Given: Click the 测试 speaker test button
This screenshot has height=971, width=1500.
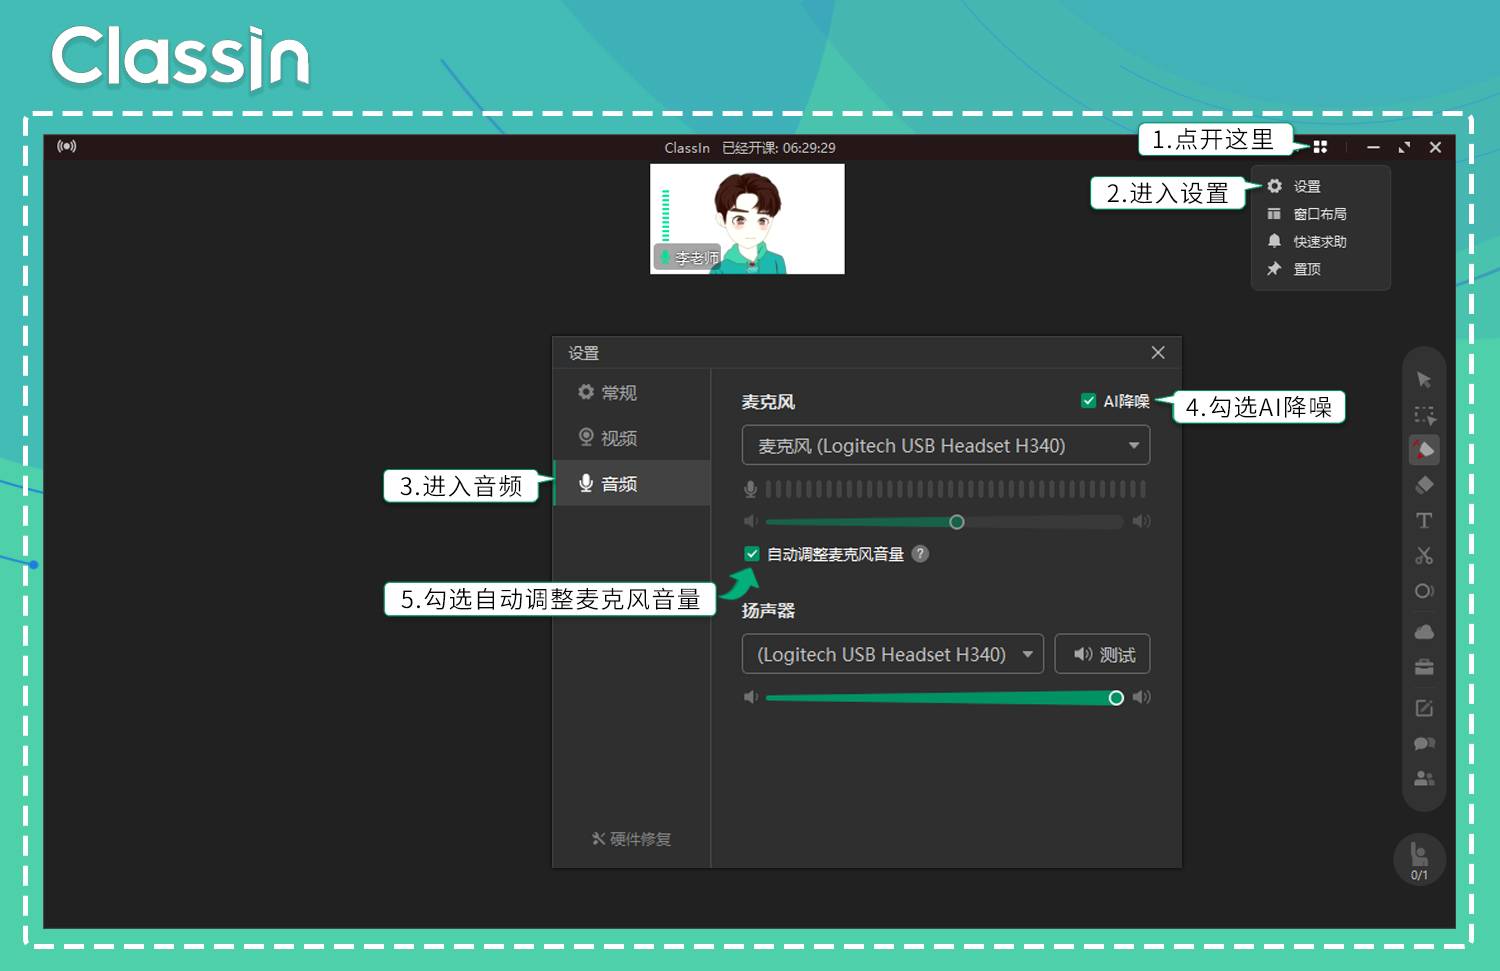Looking at the screenshot, I should coord(1103,654).
